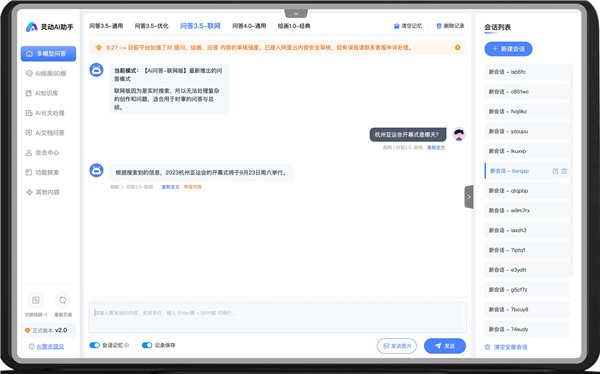Select the 问答3.5-联网 tab
This screenshot has height=374, width=600.
point(200,26)
